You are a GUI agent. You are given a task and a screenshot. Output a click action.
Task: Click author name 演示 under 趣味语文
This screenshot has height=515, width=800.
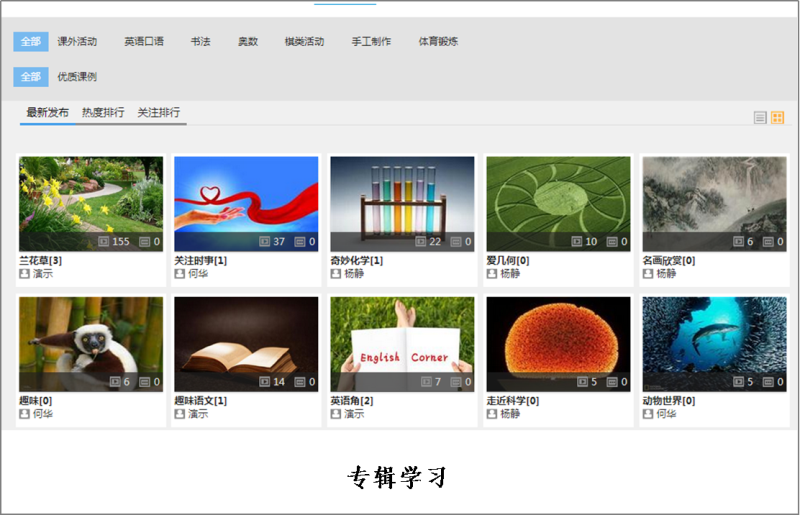coord(198,414)
